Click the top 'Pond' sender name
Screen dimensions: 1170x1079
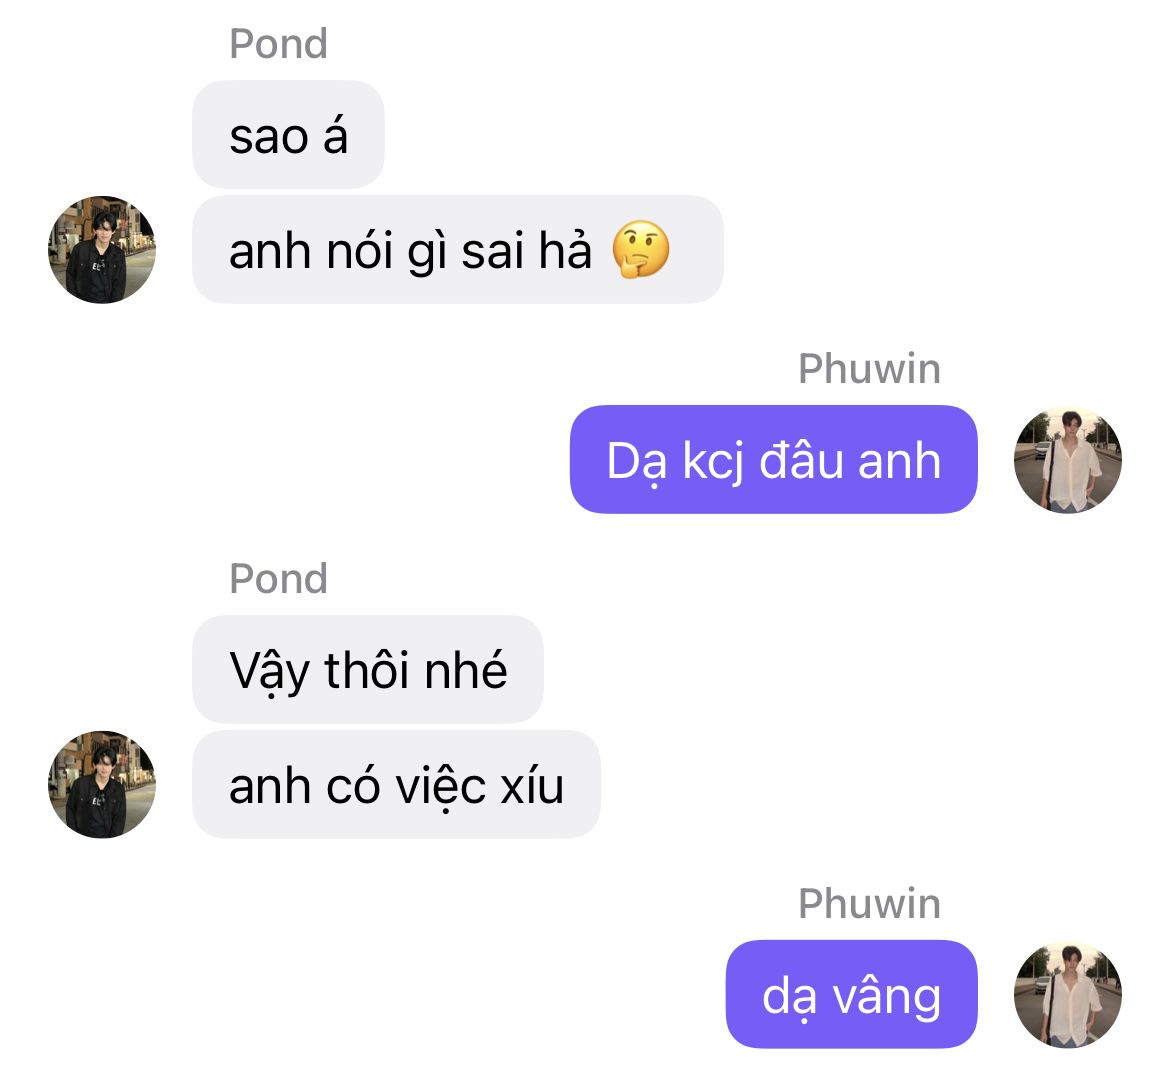coord(278,43)
